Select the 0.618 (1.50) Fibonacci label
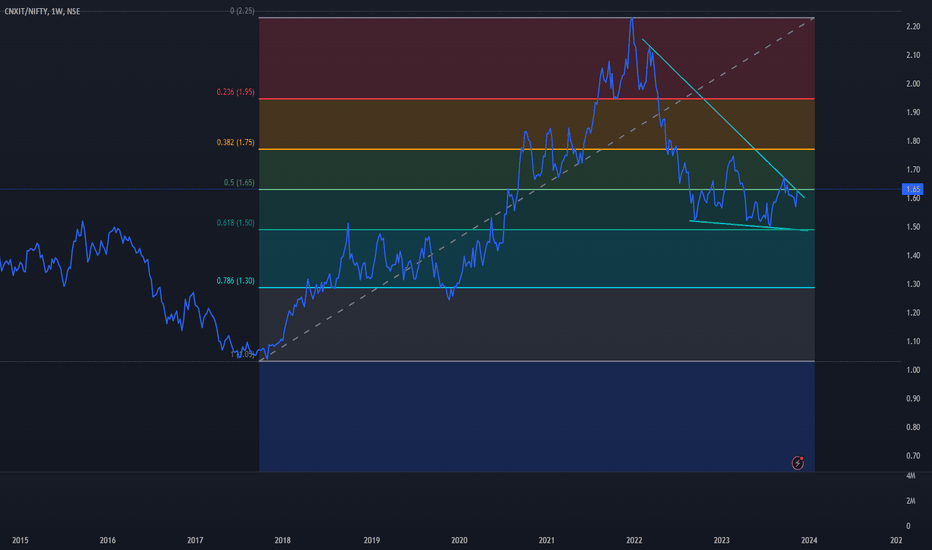Viewport: 932px width, 550px height. coord(235,223)
